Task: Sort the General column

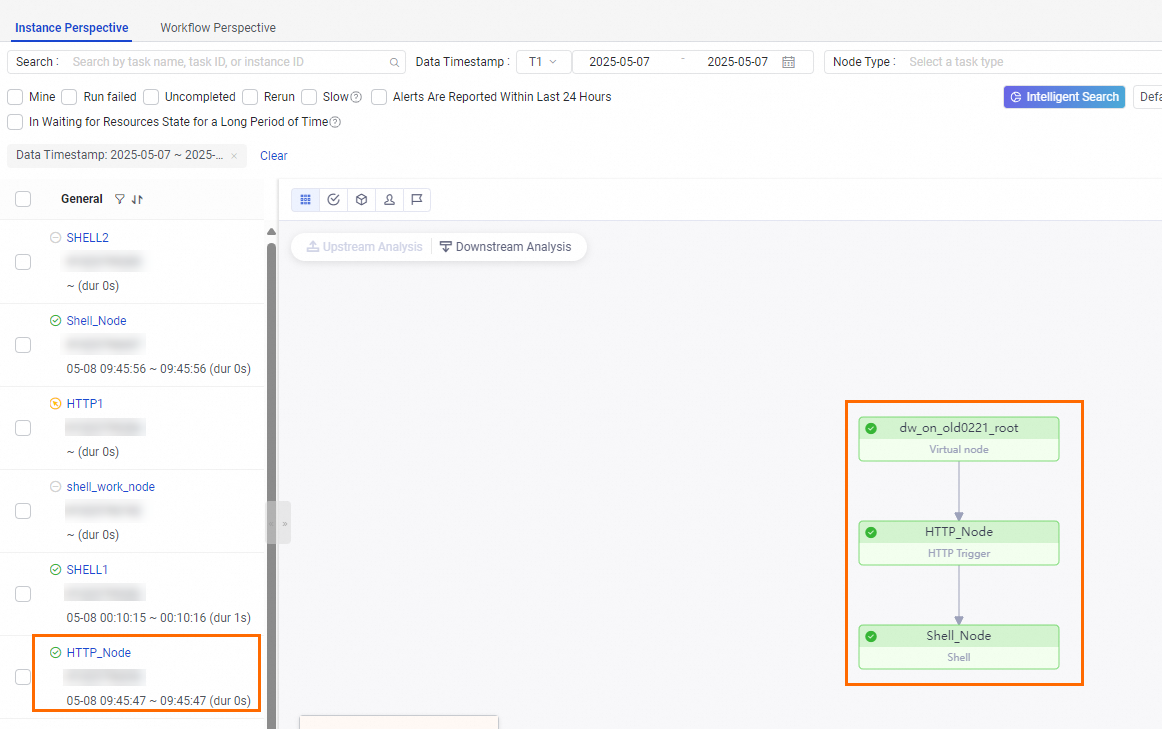Action: 137,199
